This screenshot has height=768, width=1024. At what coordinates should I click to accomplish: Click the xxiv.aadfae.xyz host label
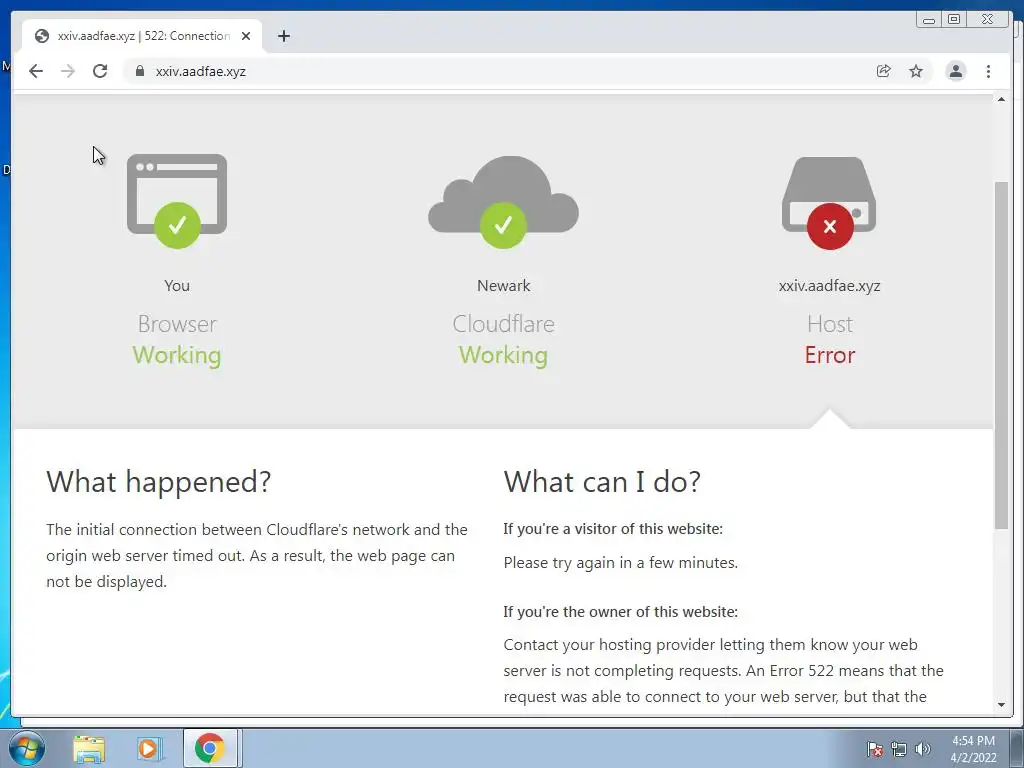point(829,285)
